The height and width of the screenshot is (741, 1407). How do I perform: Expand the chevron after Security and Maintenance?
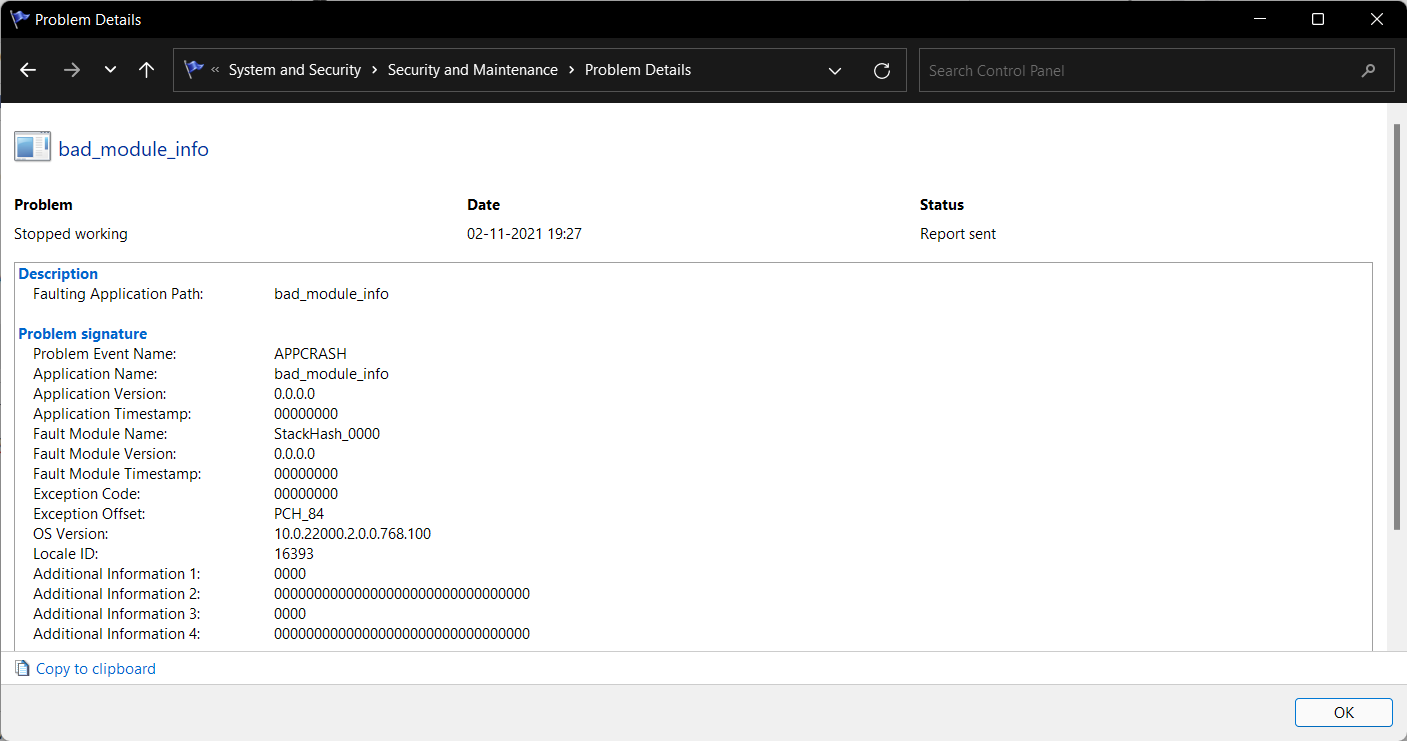(x=571, y=70)
